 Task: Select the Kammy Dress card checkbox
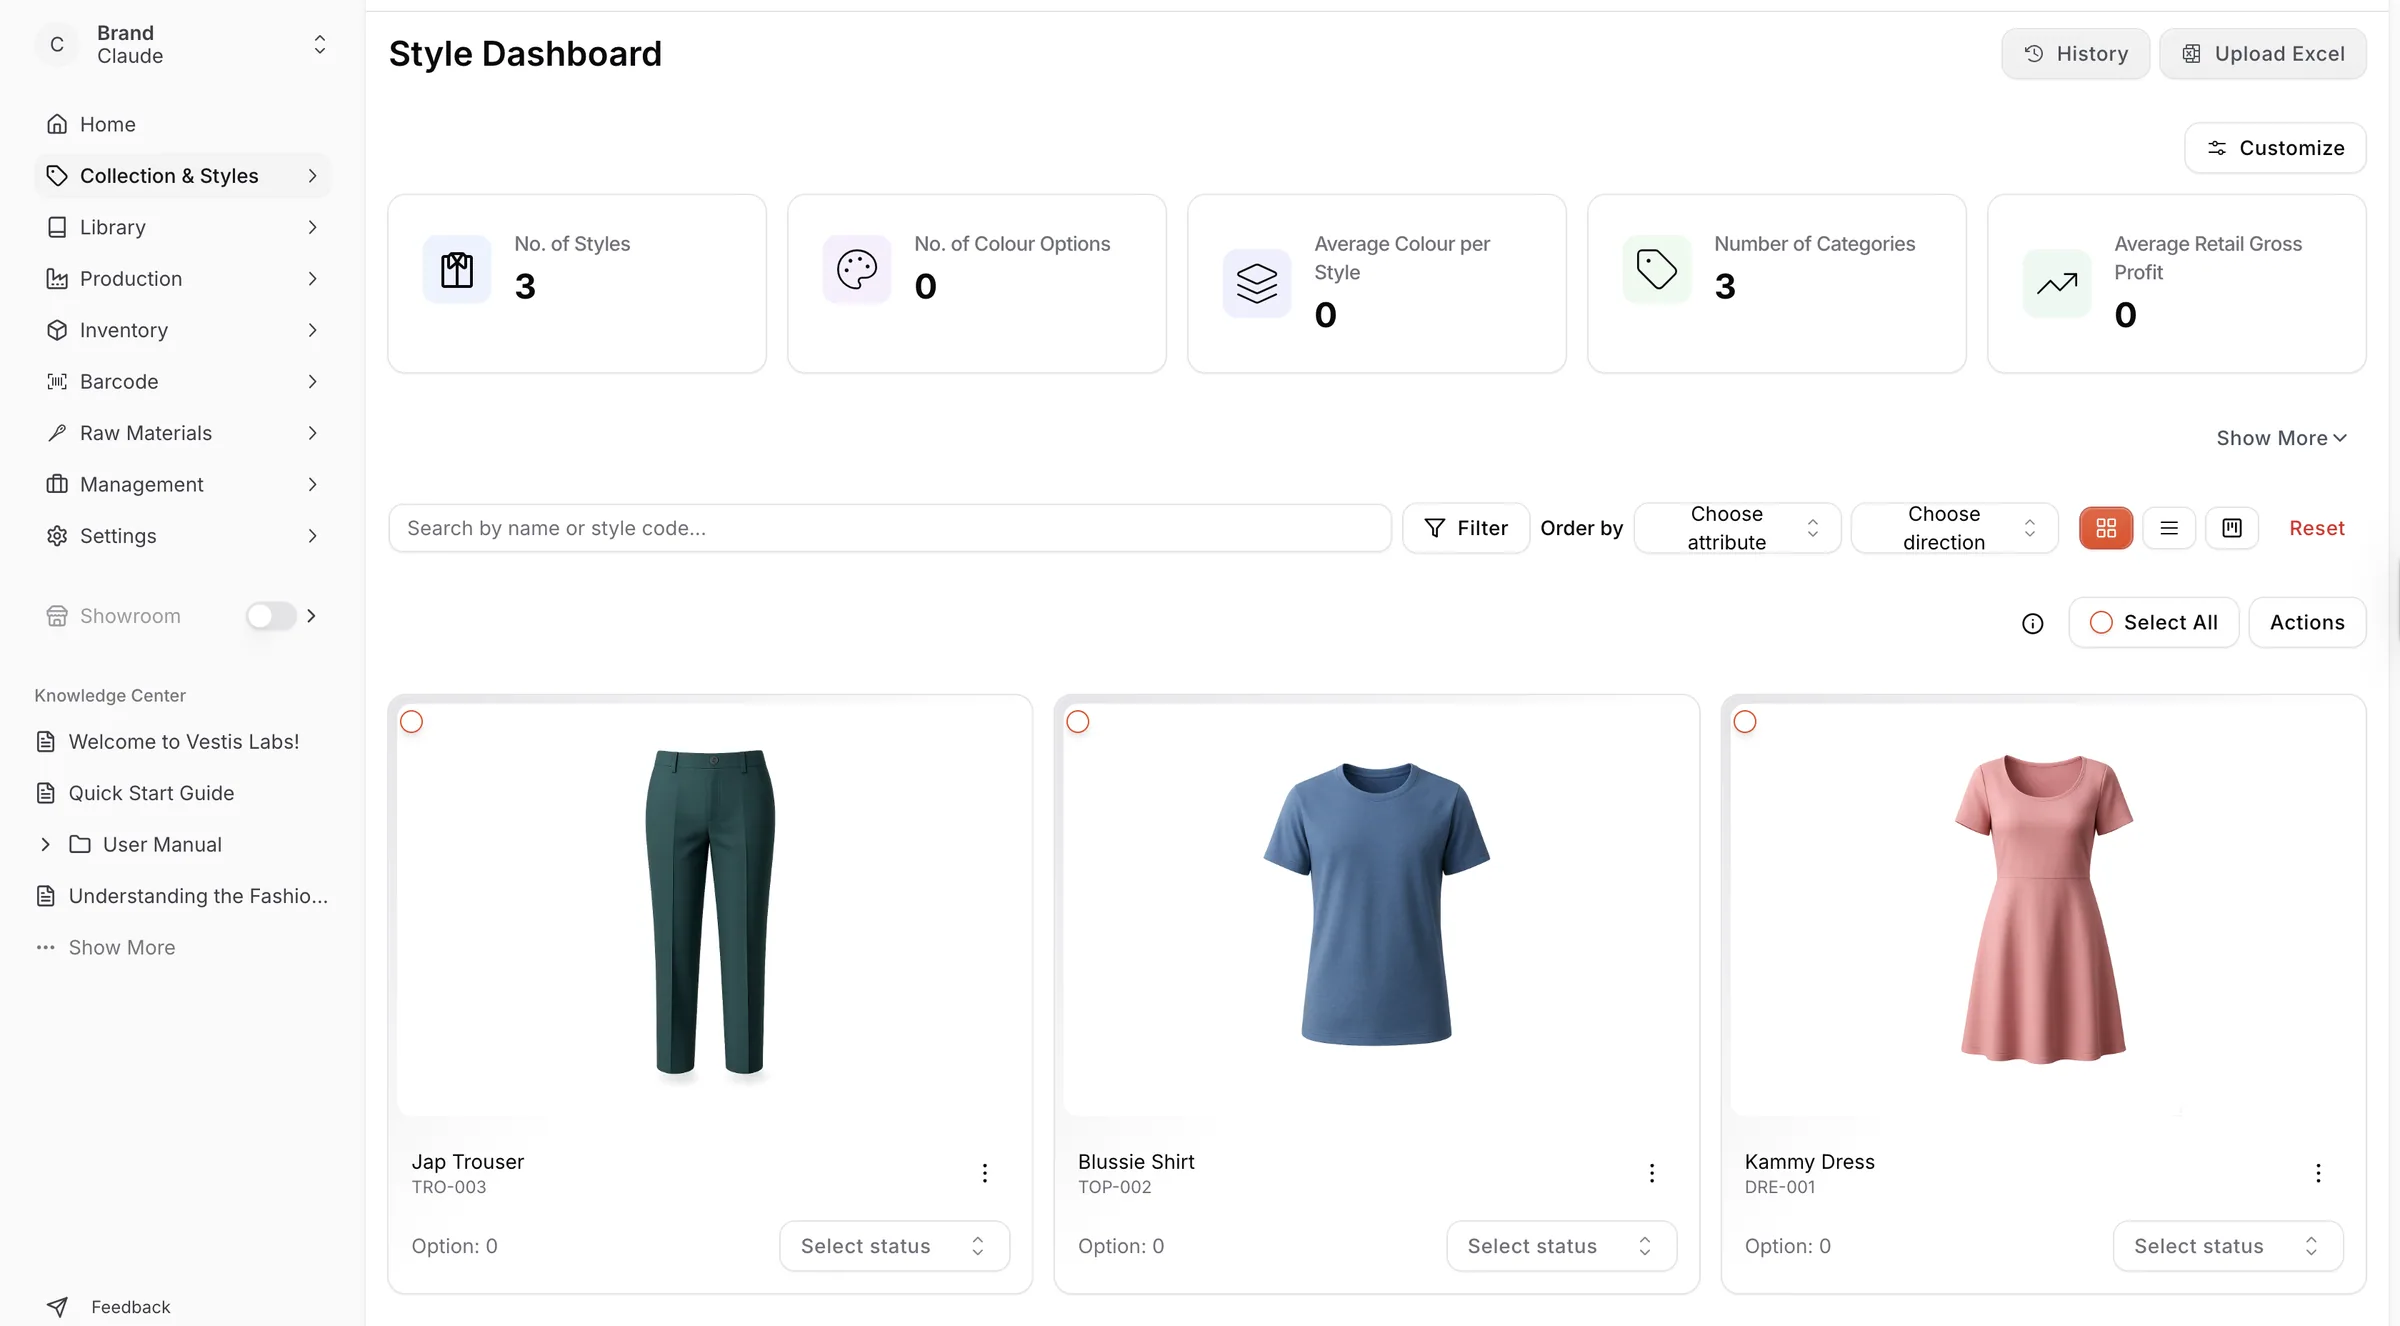click(1745, 722)
